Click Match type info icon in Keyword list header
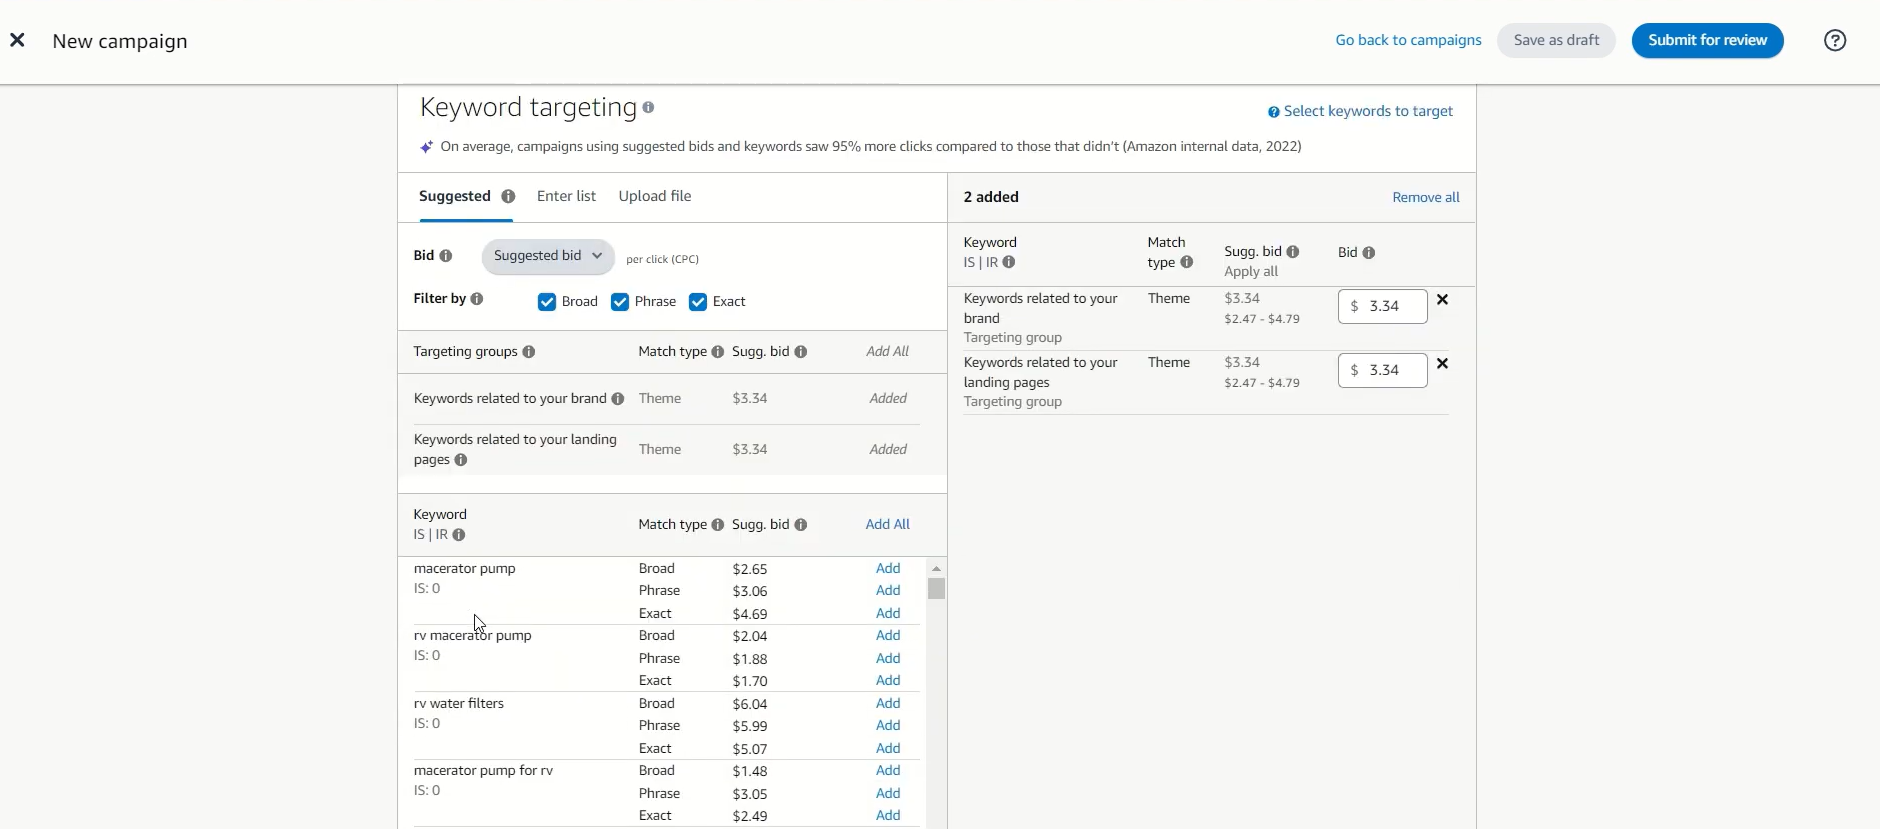The height and width of the screenshot is (829, 1880). coord(718,525)
